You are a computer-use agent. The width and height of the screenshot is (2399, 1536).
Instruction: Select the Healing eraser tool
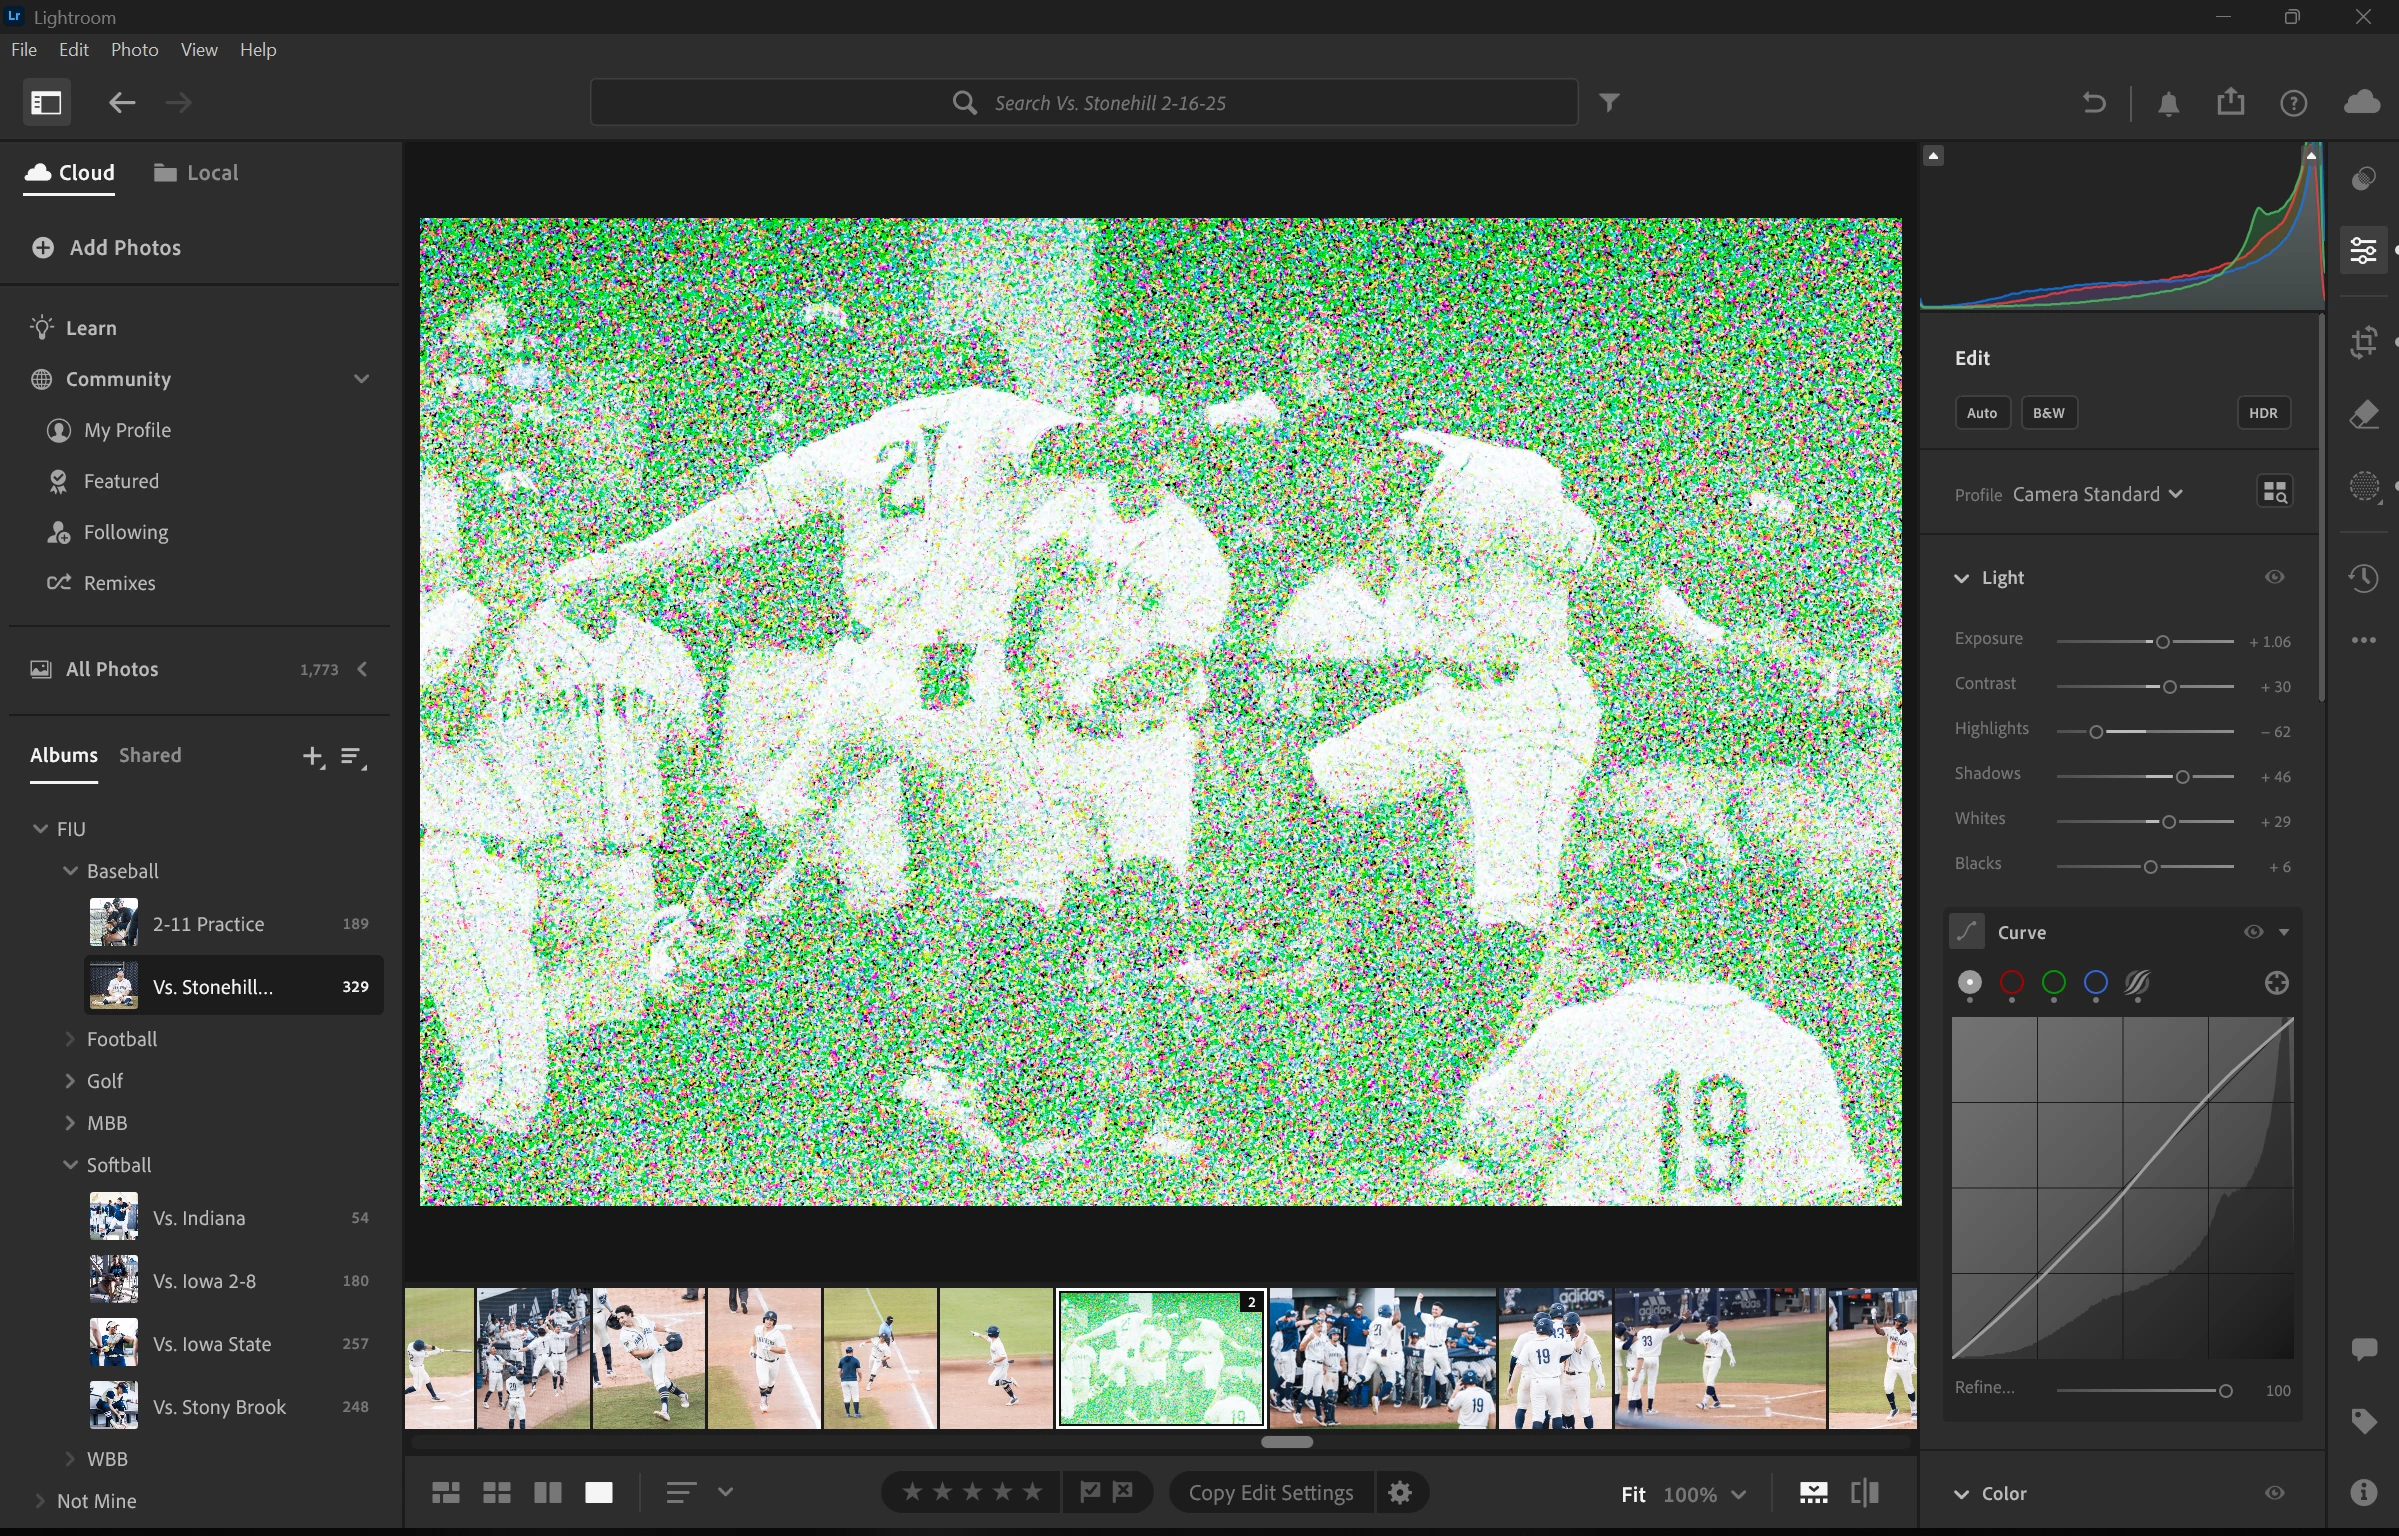pyautogui.click(x=2364, y=415)
